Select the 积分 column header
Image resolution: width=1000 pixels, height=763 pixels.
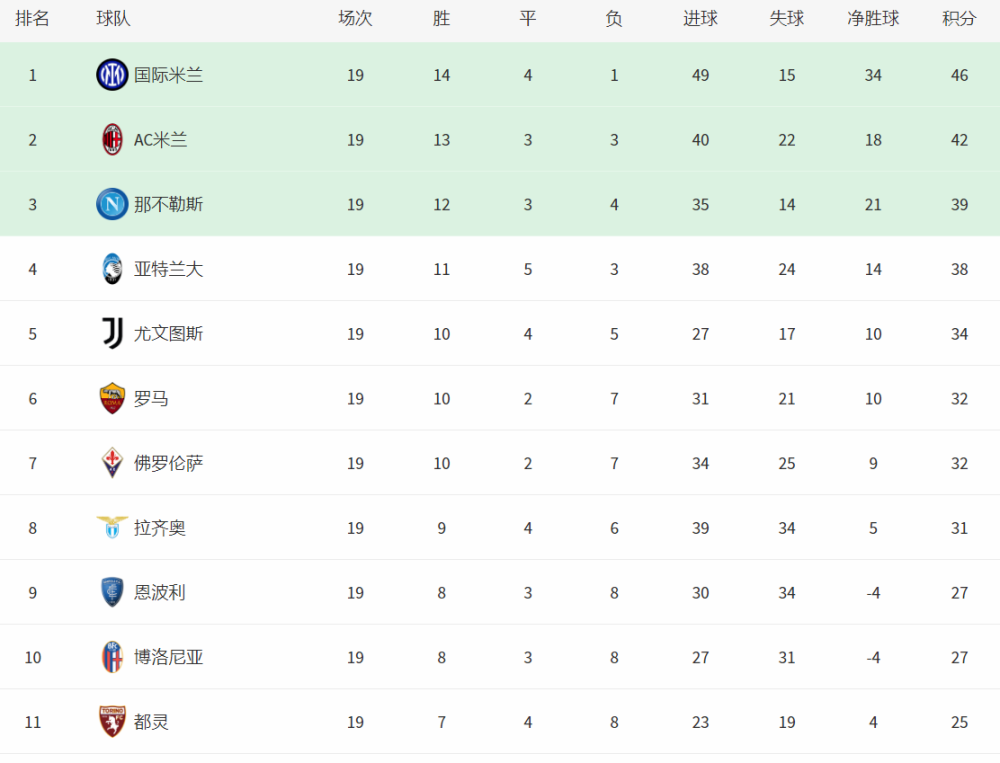pos(959,19)
